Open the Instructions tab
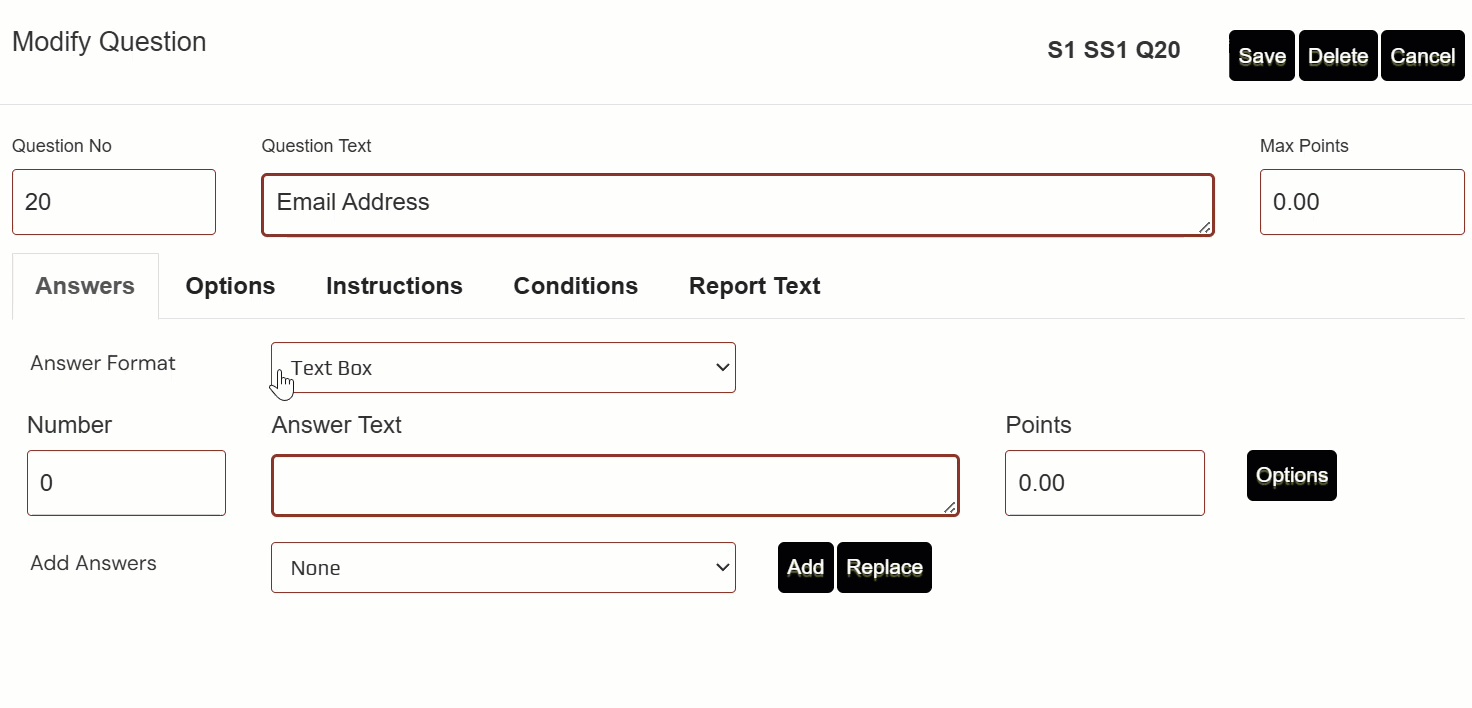1472x708 pixels. [x=394, y=286]
